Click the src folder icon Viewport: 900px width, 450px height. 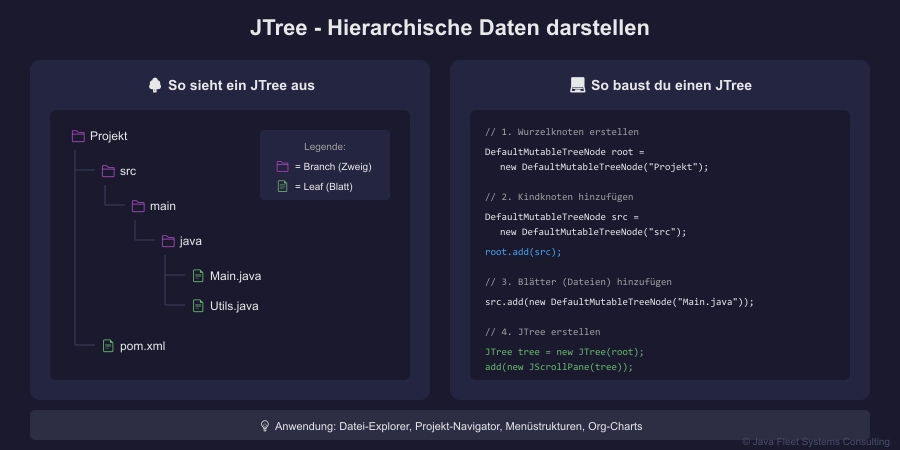108,171
